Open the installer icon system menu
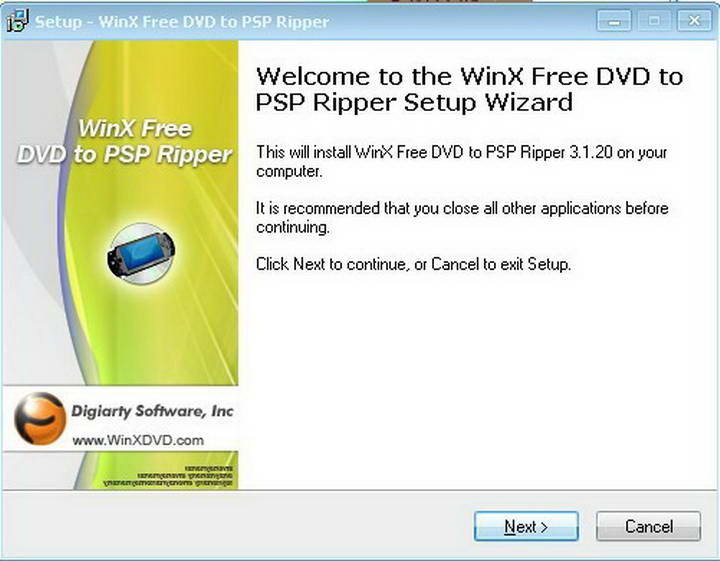Screen dimensions: 720x561 17,21
